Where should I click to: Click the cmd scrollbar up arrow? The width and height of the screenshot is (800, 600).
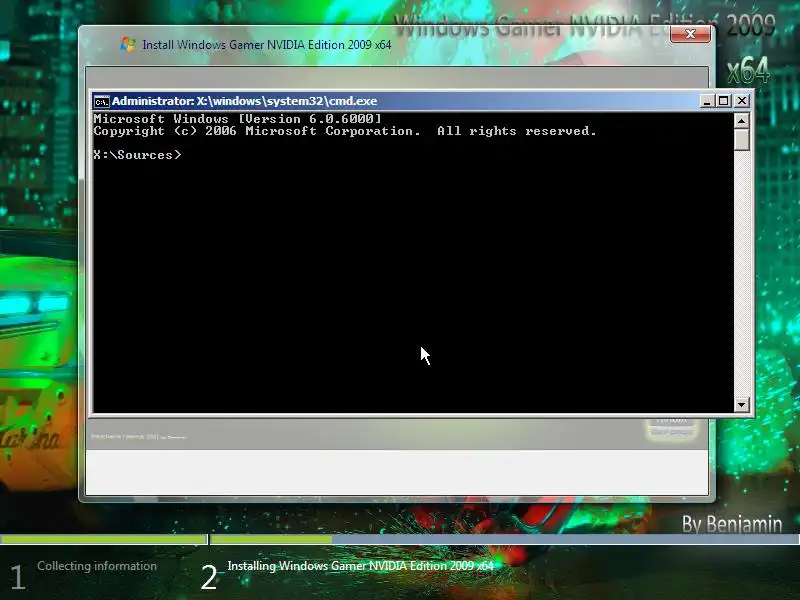coord(741,121)
